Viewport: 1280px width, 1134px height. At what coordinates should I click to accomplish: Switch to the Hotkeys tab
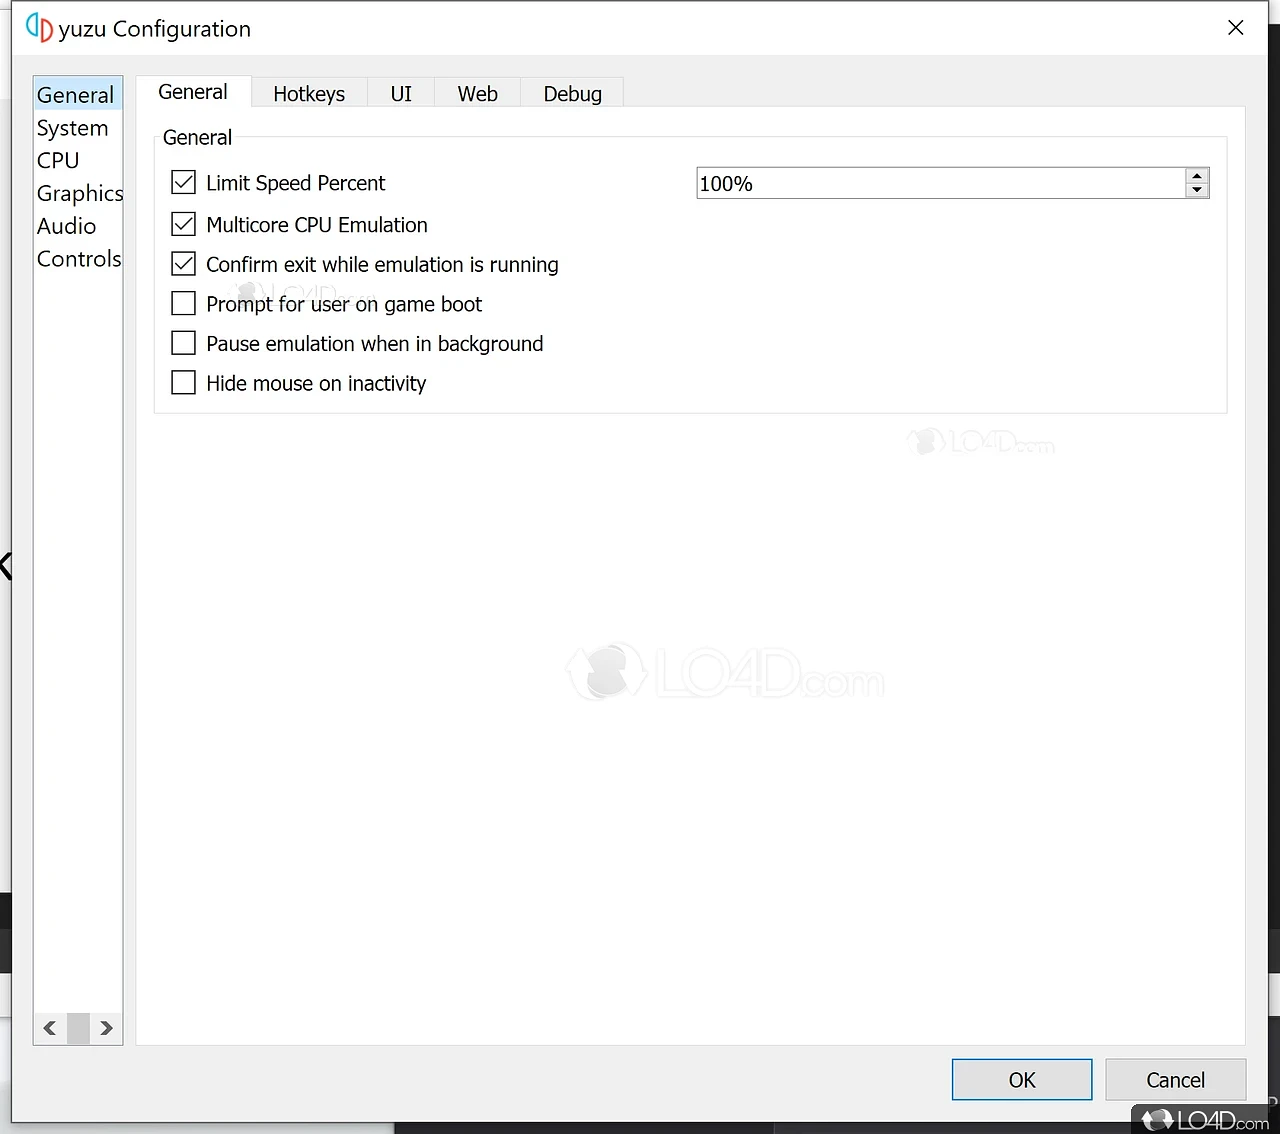[309, 93]
